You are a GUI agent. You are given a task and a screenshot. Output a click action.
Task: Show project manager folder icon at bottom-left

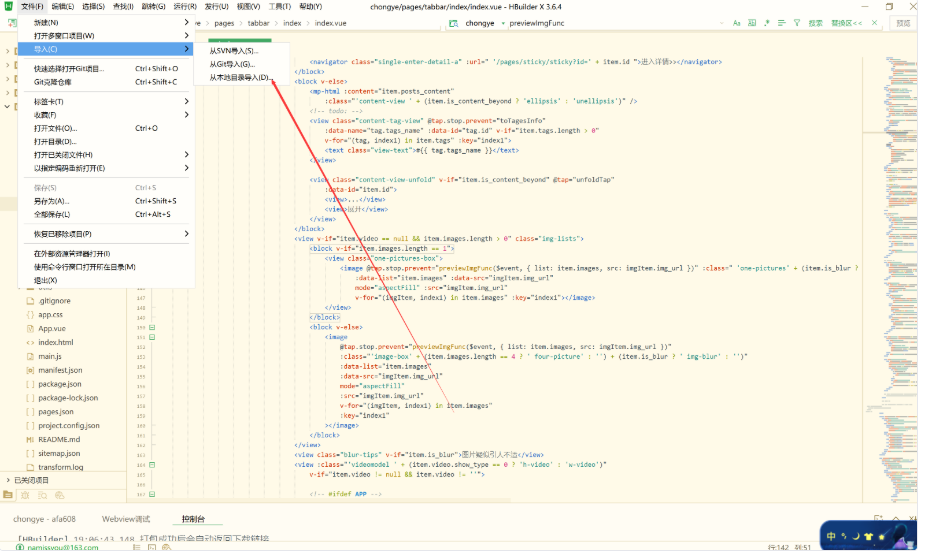[x=8, y=495]
